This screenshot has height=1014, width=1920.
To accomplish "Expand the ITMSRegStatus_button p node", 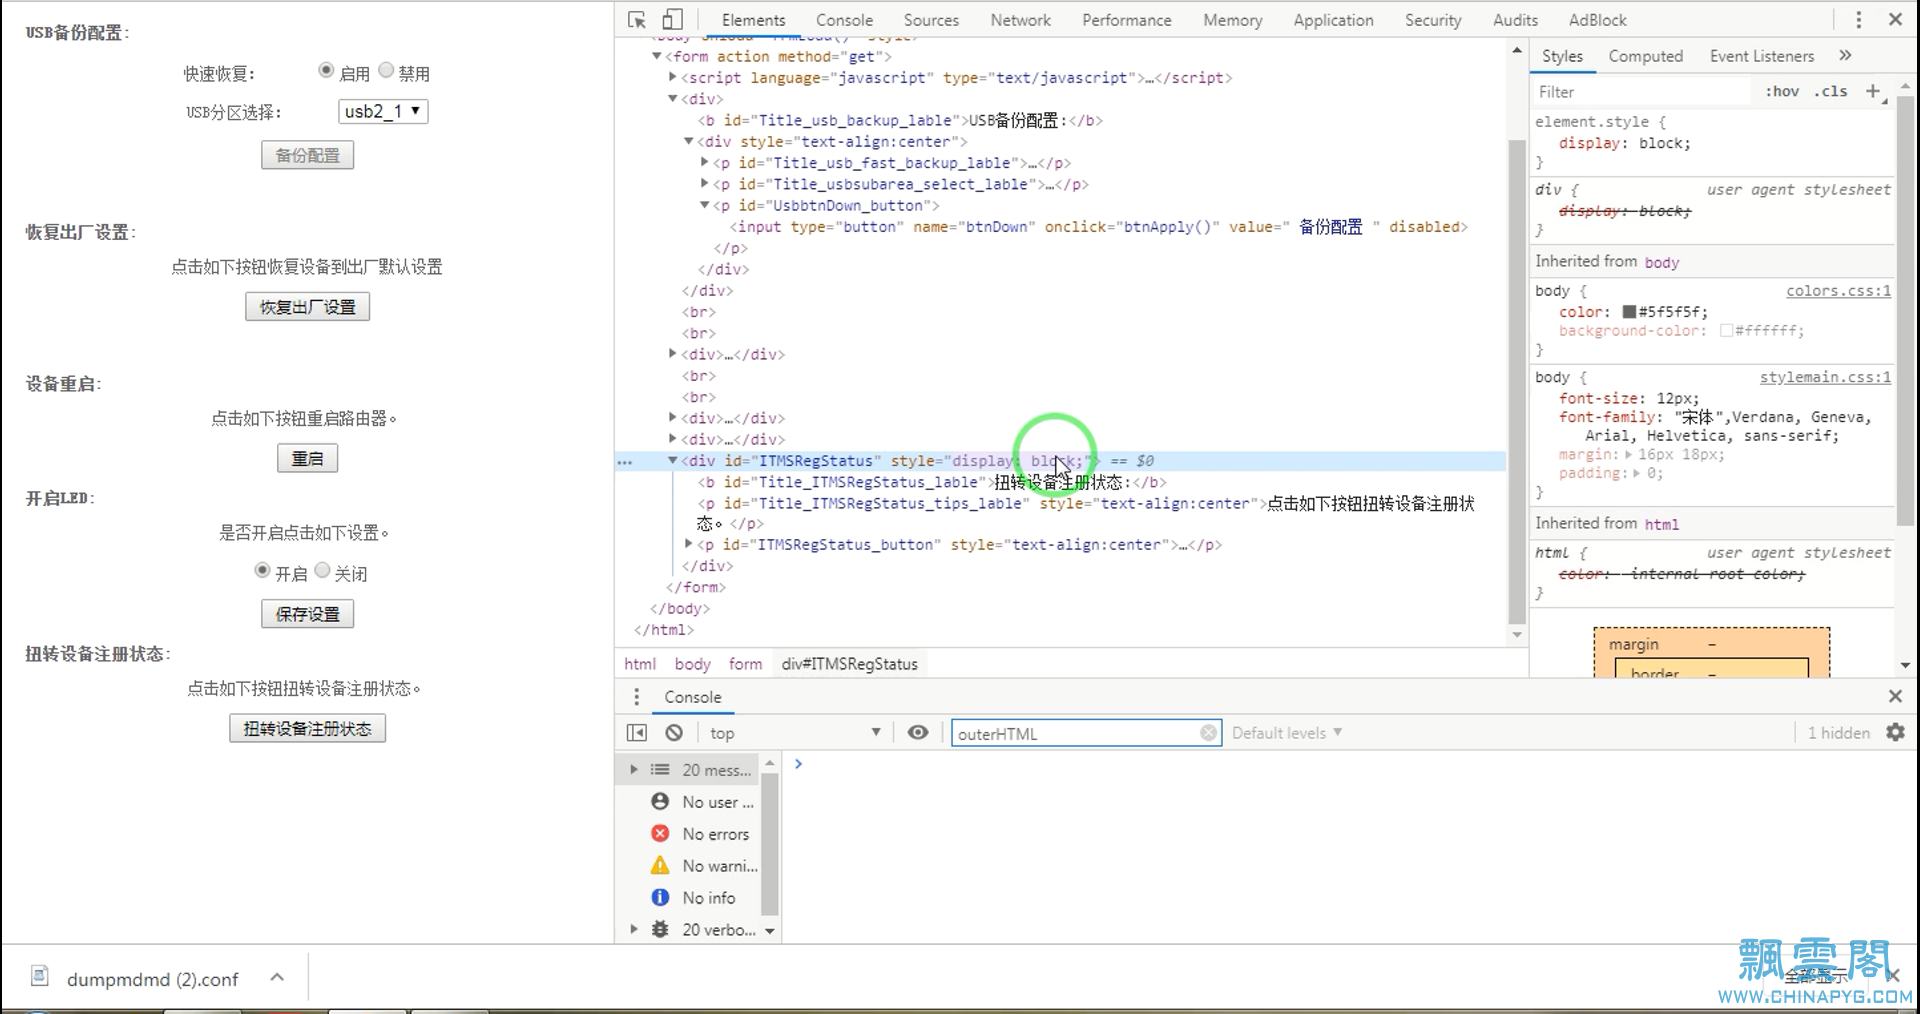I will (688, 544).
